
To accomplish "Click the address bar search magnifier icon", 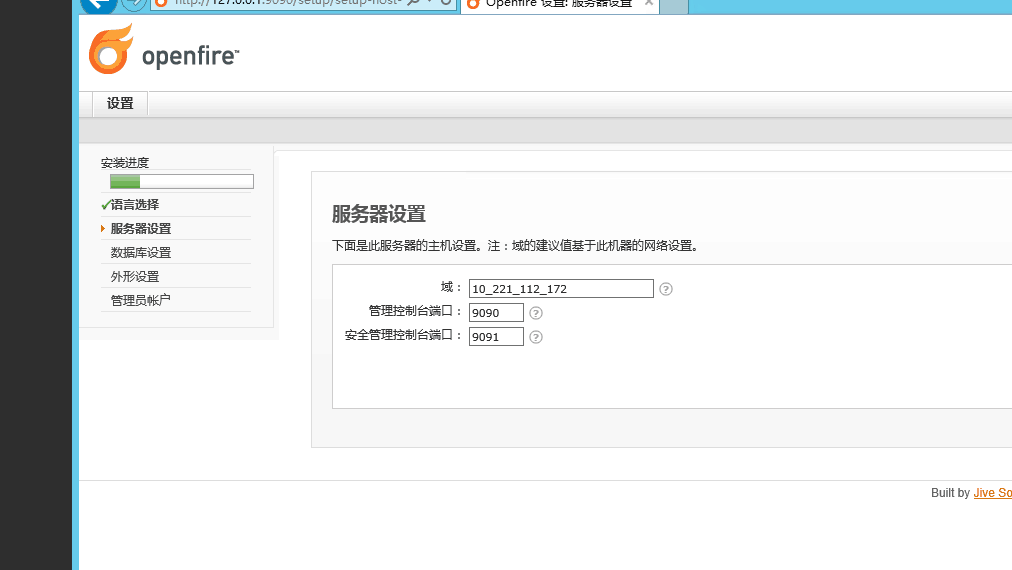I will tap(414, 4).
